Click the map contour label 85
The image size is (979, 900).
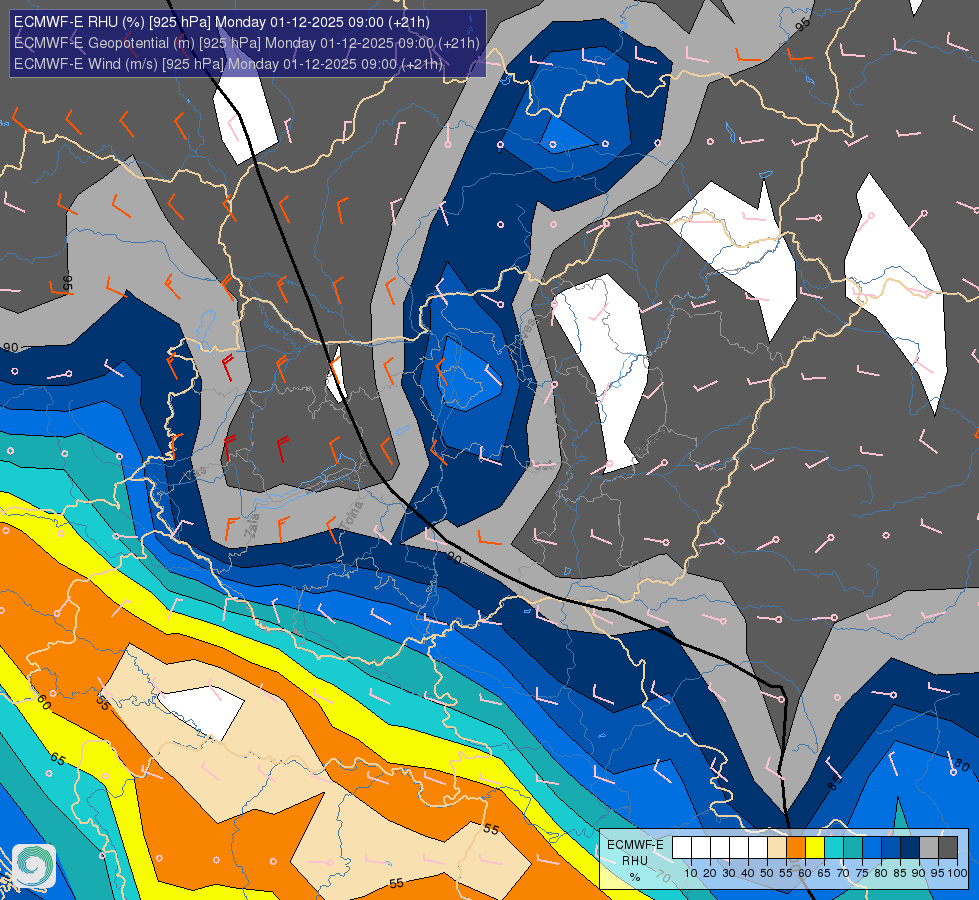tap(835, 783)
